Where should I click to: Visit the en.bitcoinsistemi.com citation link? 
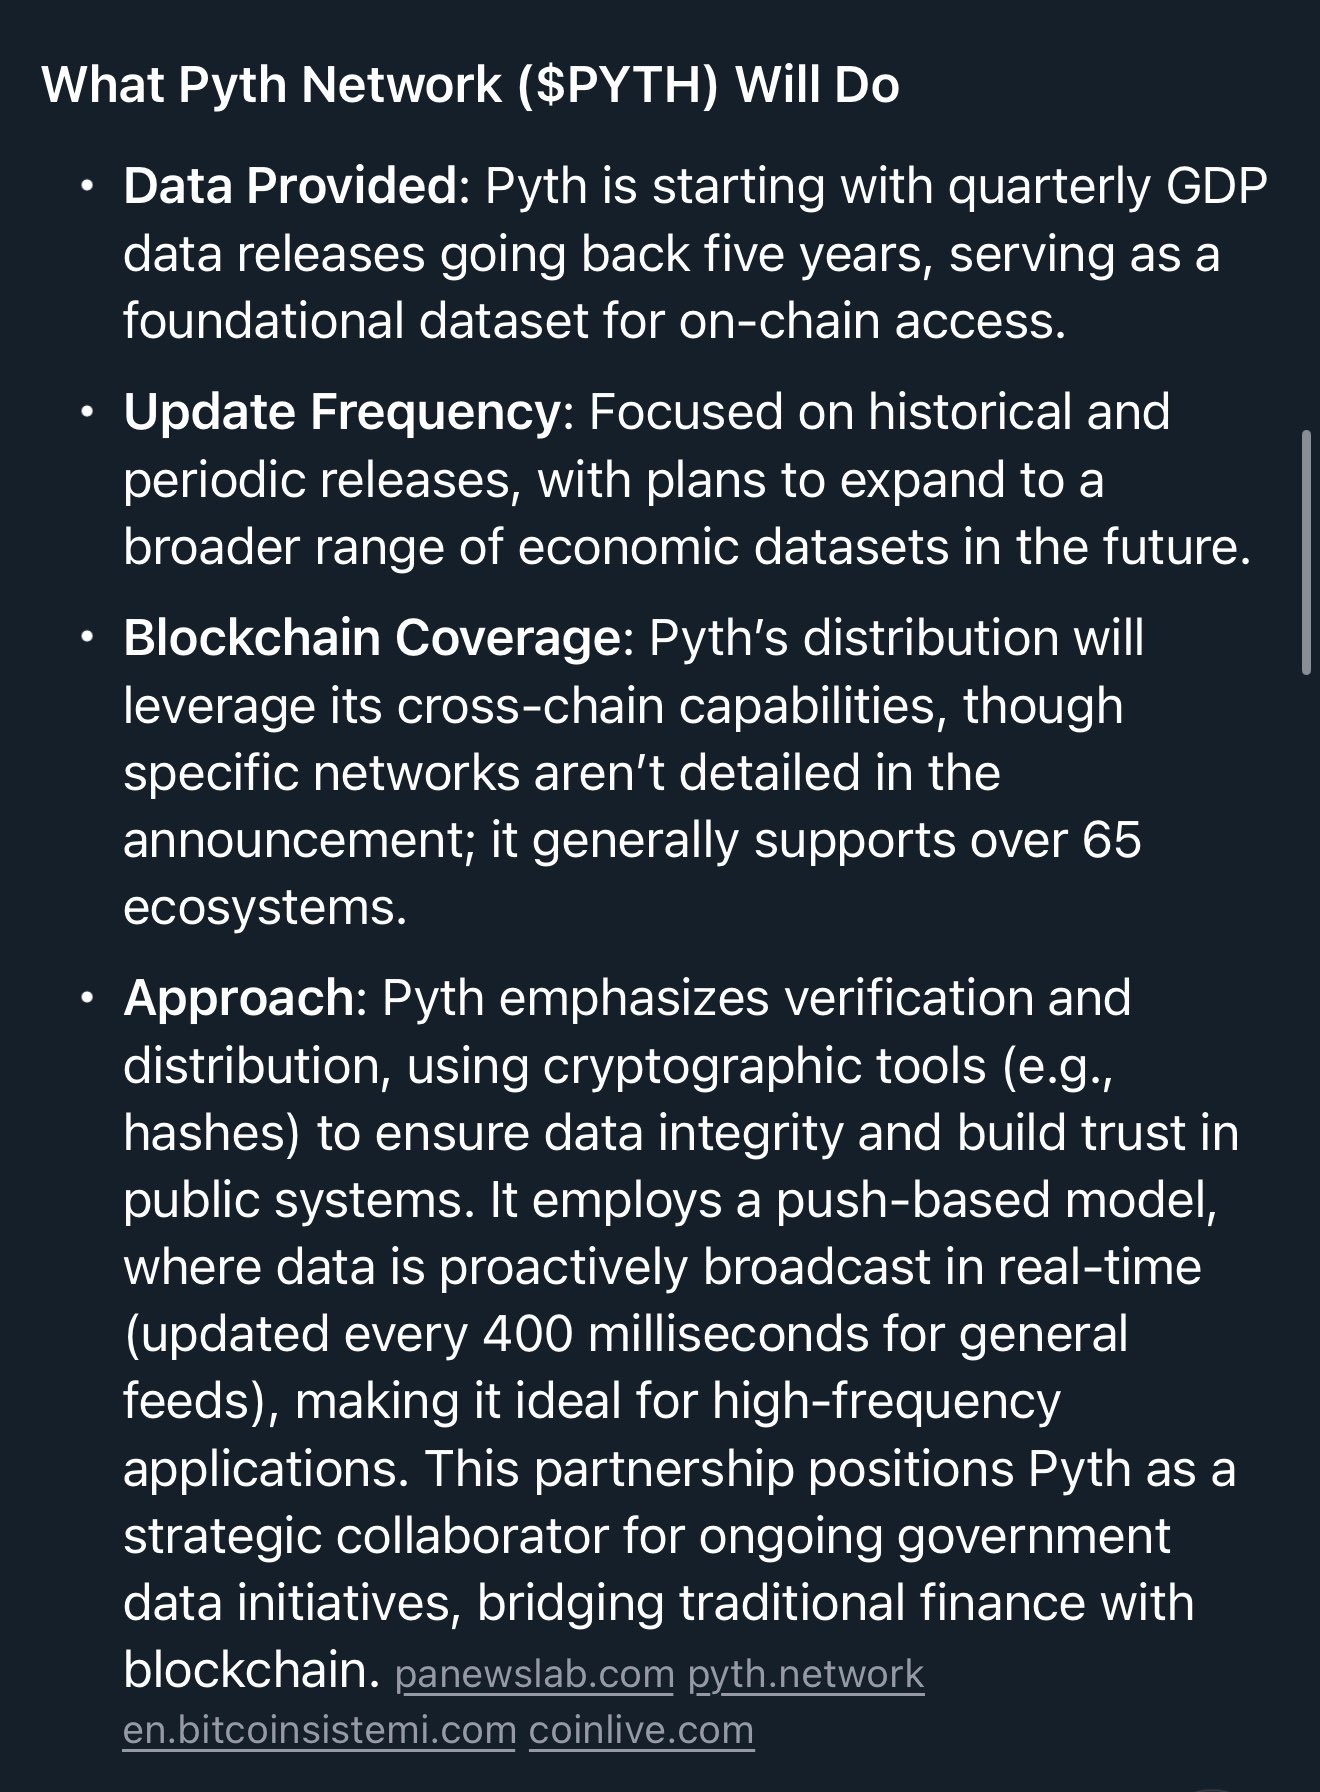pos(319,1730)
